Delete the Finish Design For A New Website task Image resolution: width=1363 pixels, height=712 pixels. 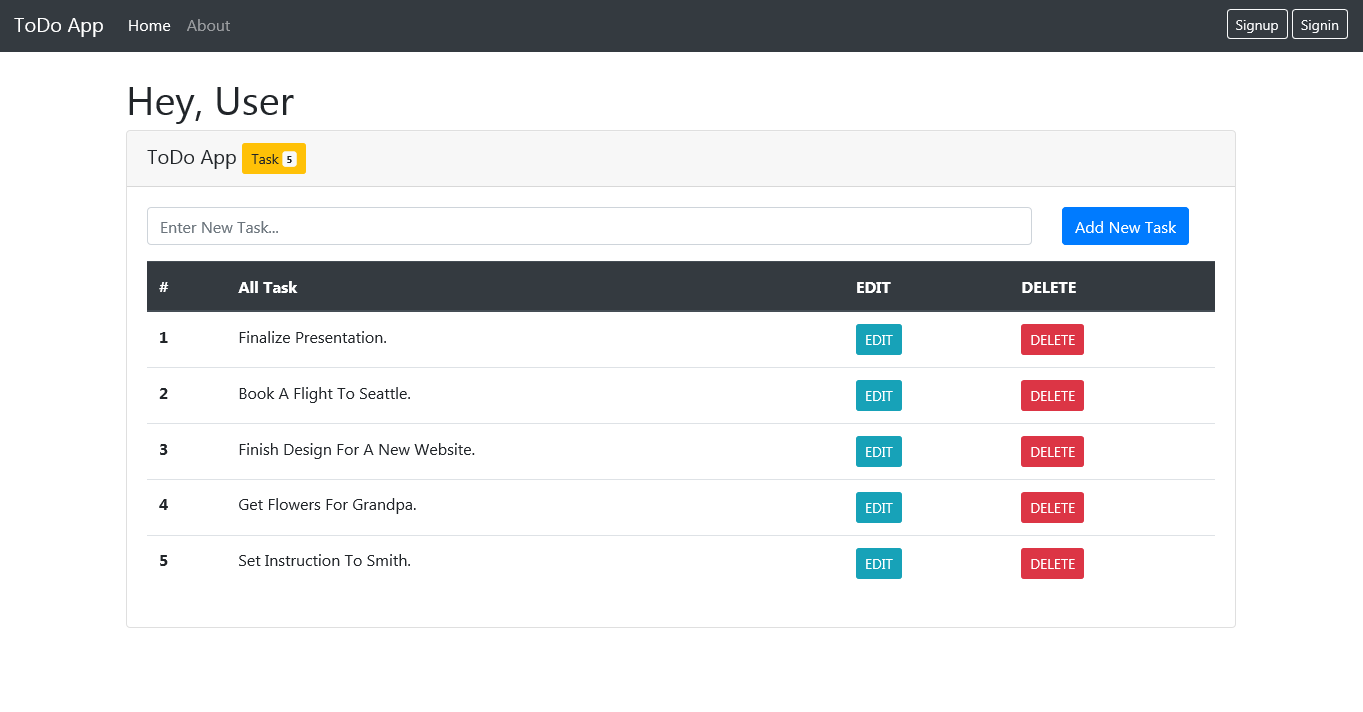point(1052,452)
